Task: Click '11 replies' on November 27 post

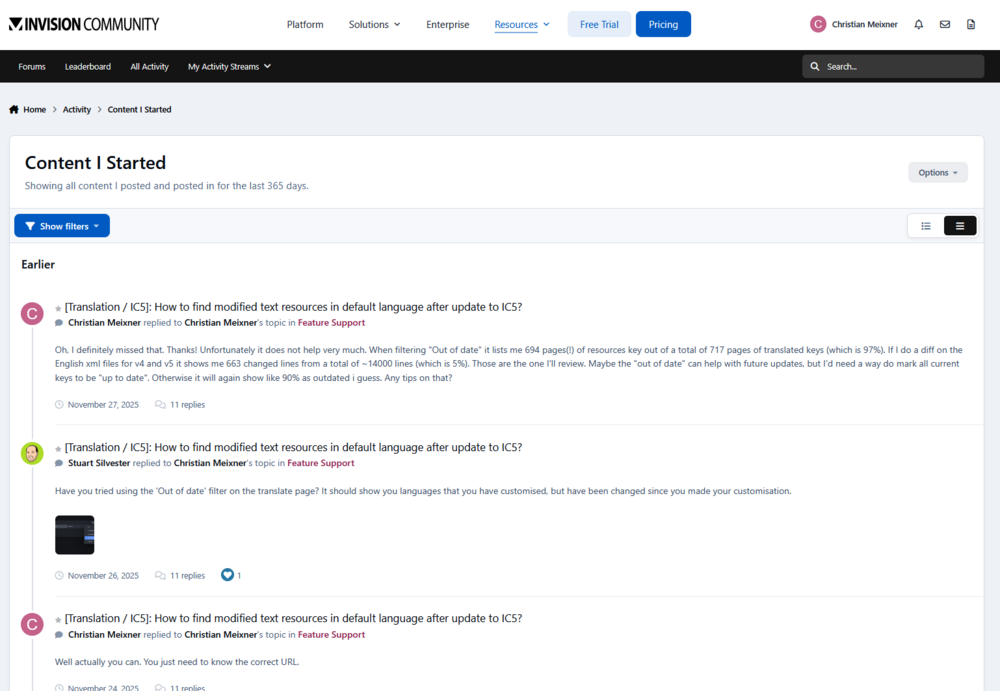Action: click(x=188, y=405)
